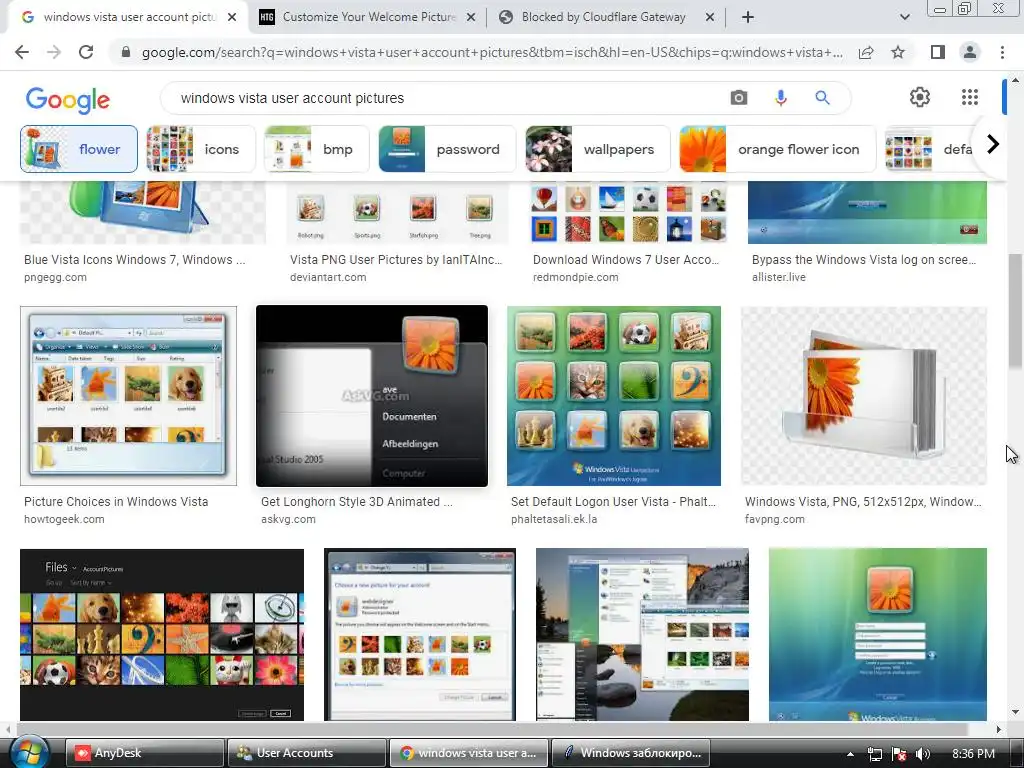Open the Windows заблокиро... taskbar item

pos(630,753)
